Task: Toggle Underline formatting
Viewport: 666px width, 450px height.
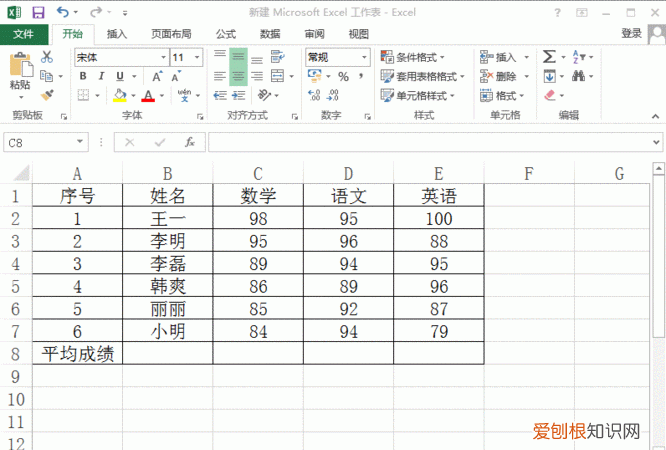Action: pyautogui.click(x=120, y=76)
